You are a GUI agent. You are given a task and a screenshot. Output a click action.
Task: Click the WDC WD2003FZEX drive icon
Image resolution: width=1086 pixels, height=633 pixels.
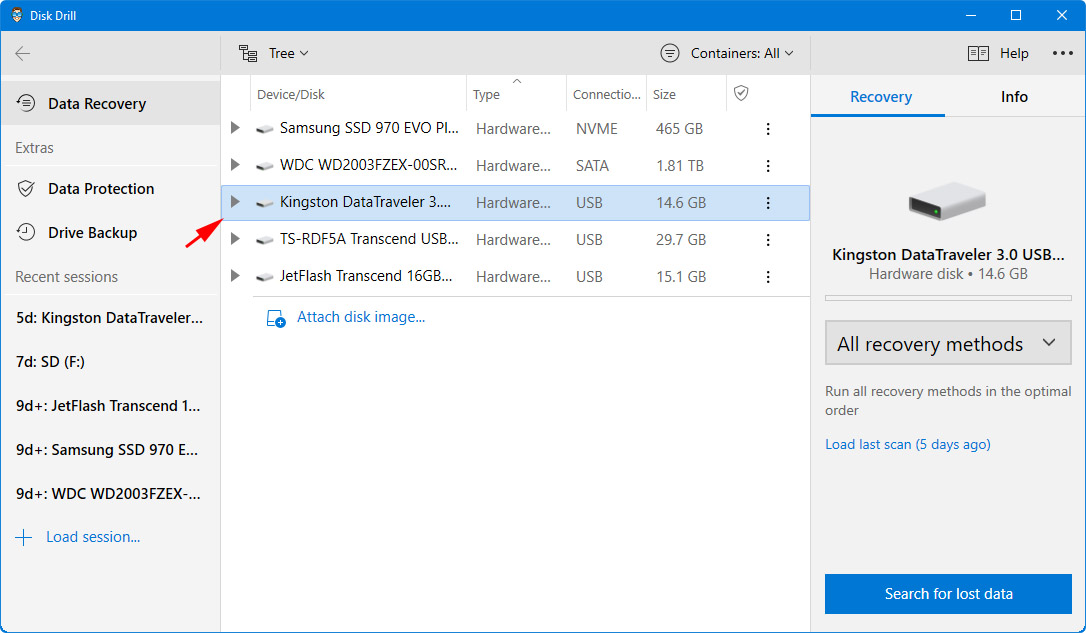[x=264, y=166]
